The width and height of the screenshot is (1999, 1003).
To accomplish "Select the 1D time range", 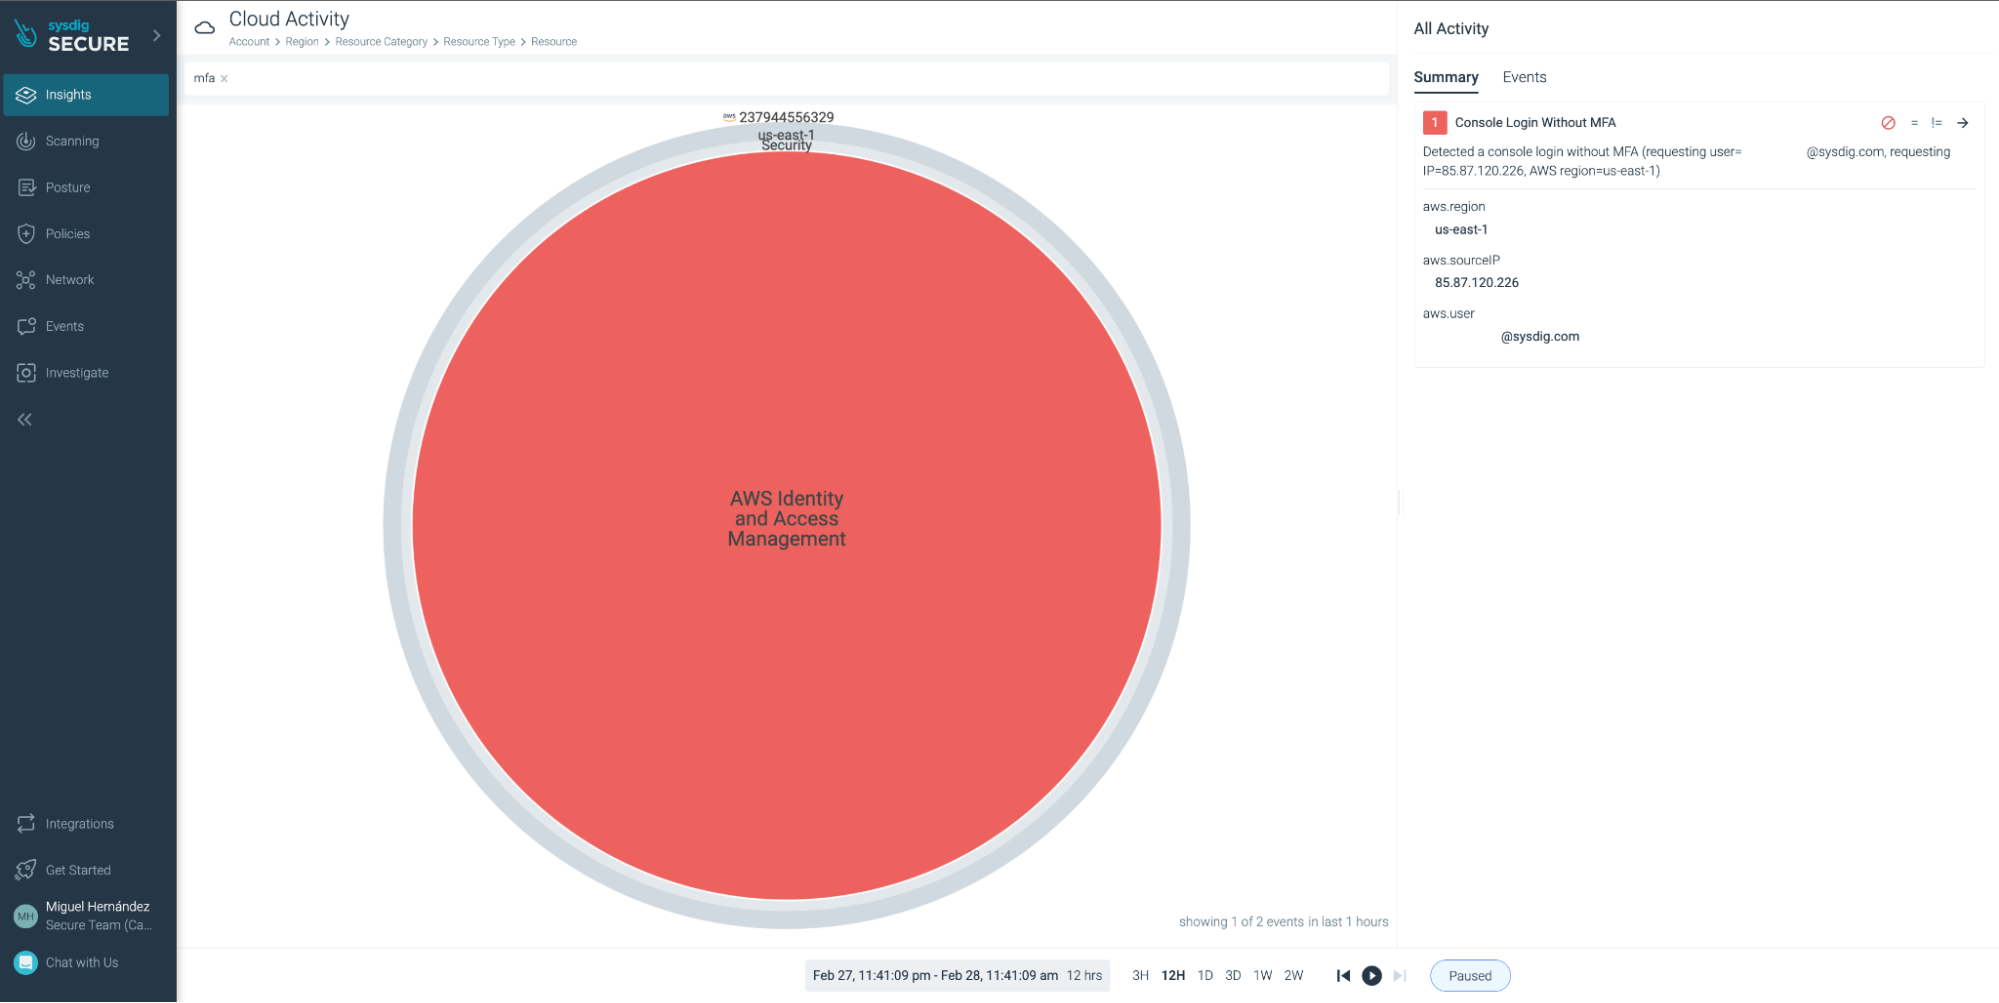I will pos(1205,976).
